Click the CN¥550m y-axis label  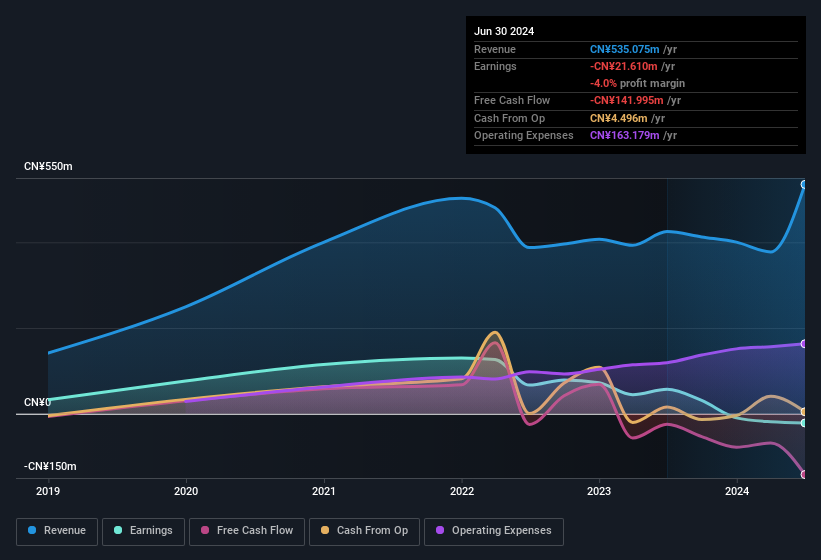[48, 166]
